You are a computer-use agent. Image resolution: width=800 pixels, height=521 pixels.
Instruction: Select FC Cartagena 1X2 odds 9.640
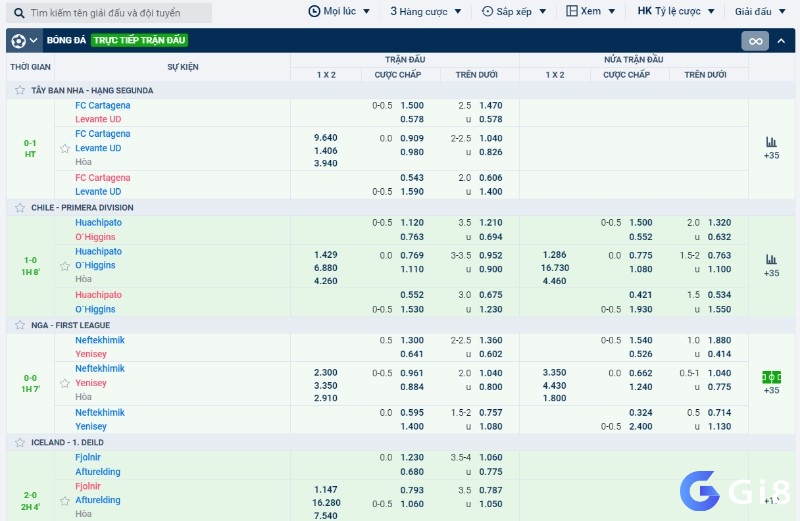326,138
